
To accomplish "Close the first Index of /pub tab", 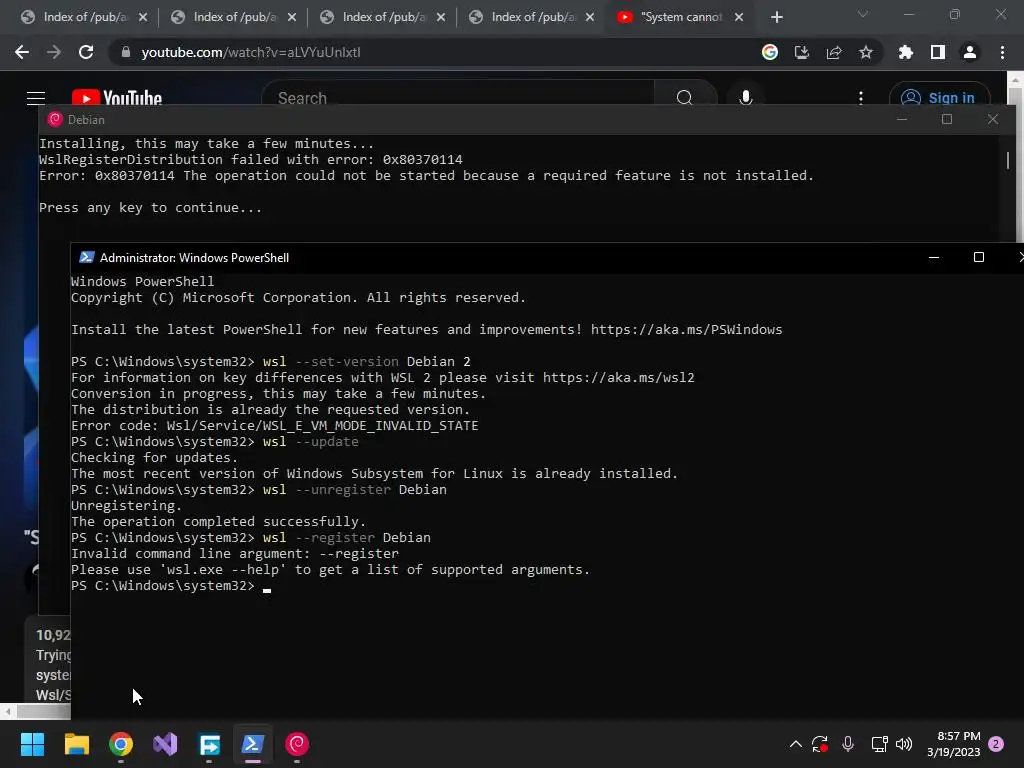I will [x=143, y=17].
